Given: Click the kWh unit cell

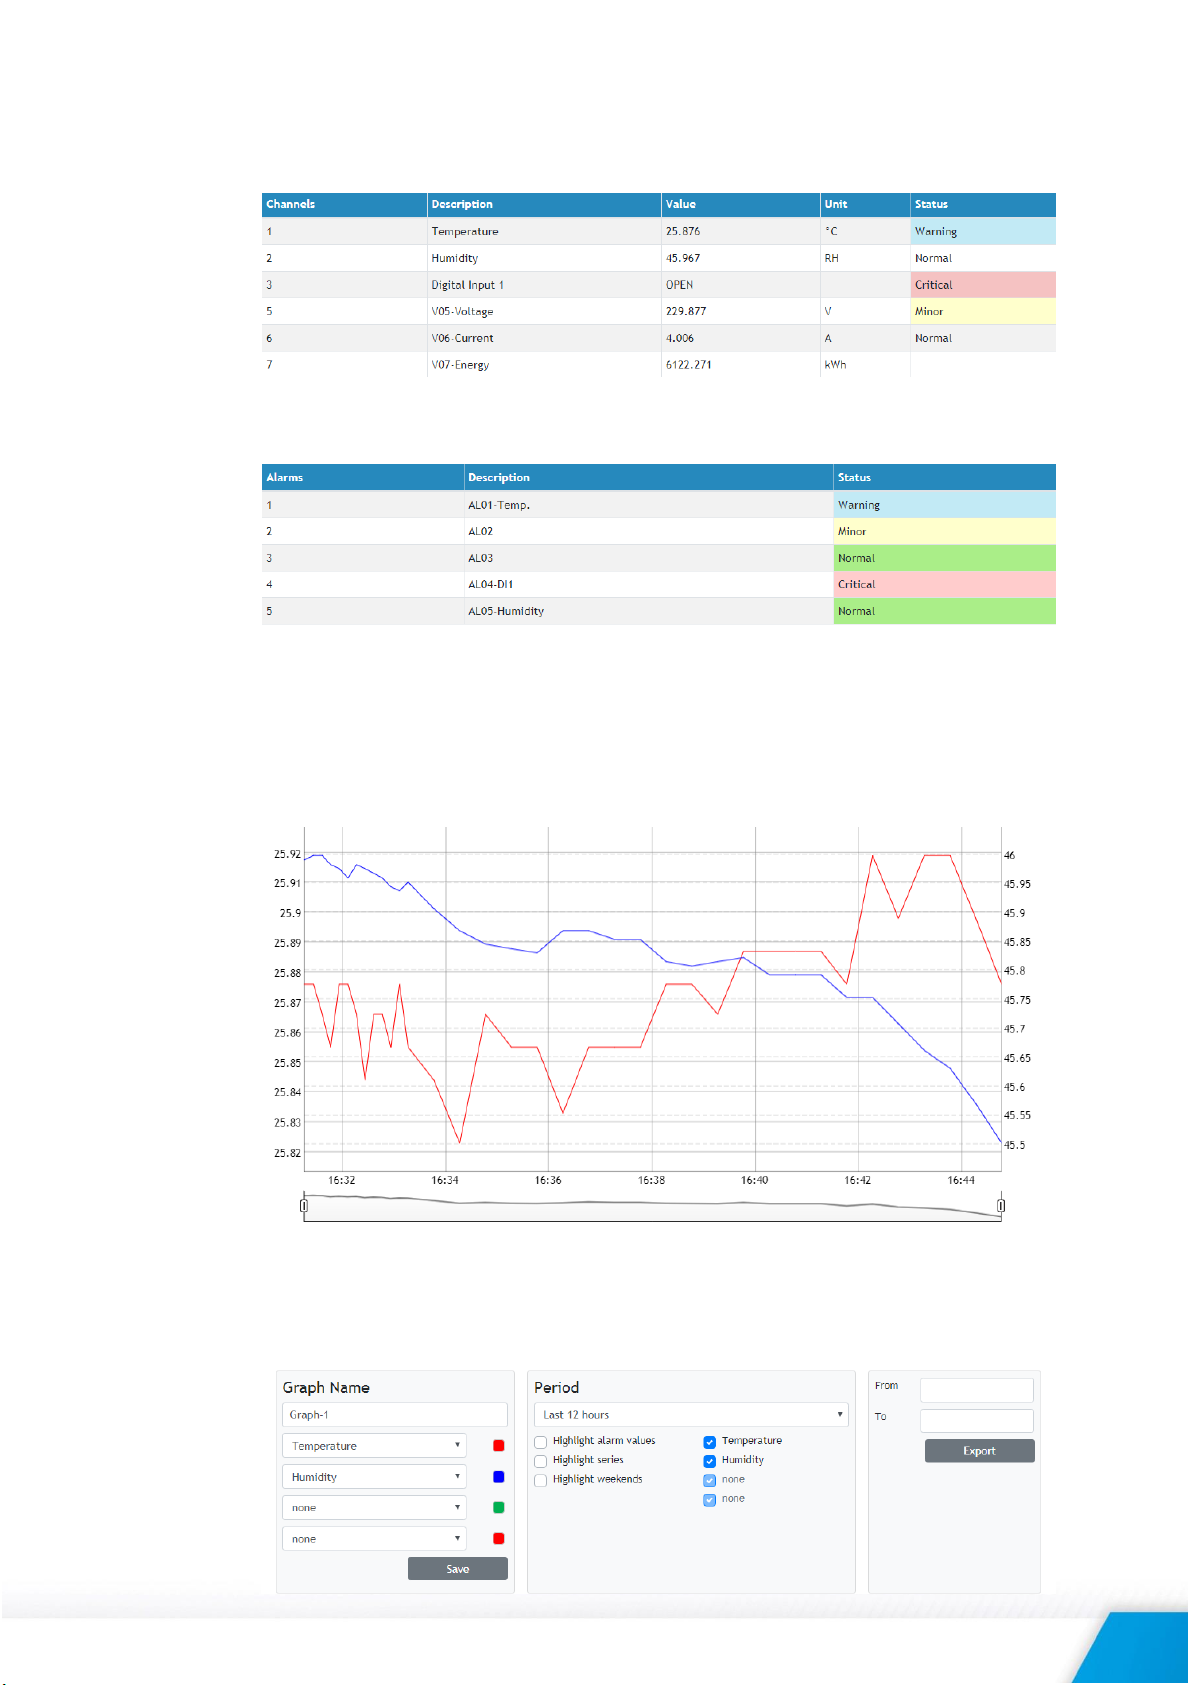Looking at the screenshot, I should pyautogui.click(x=865, y=365).
